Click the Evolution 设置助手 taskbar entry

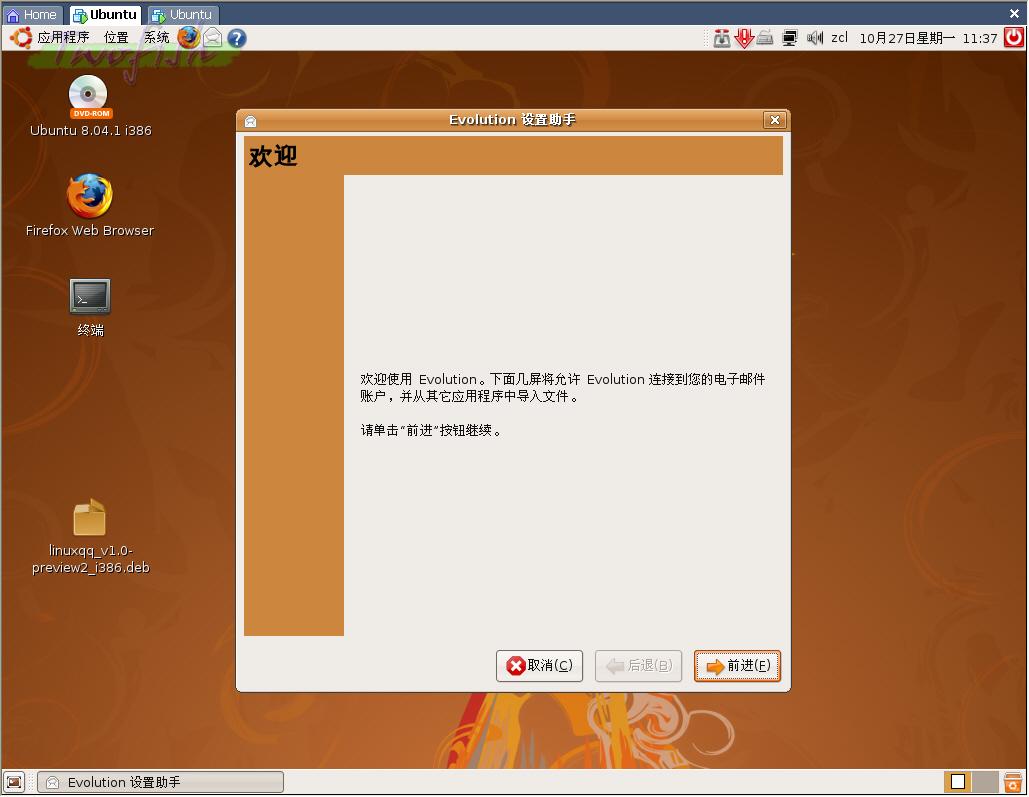click(161, 782)
